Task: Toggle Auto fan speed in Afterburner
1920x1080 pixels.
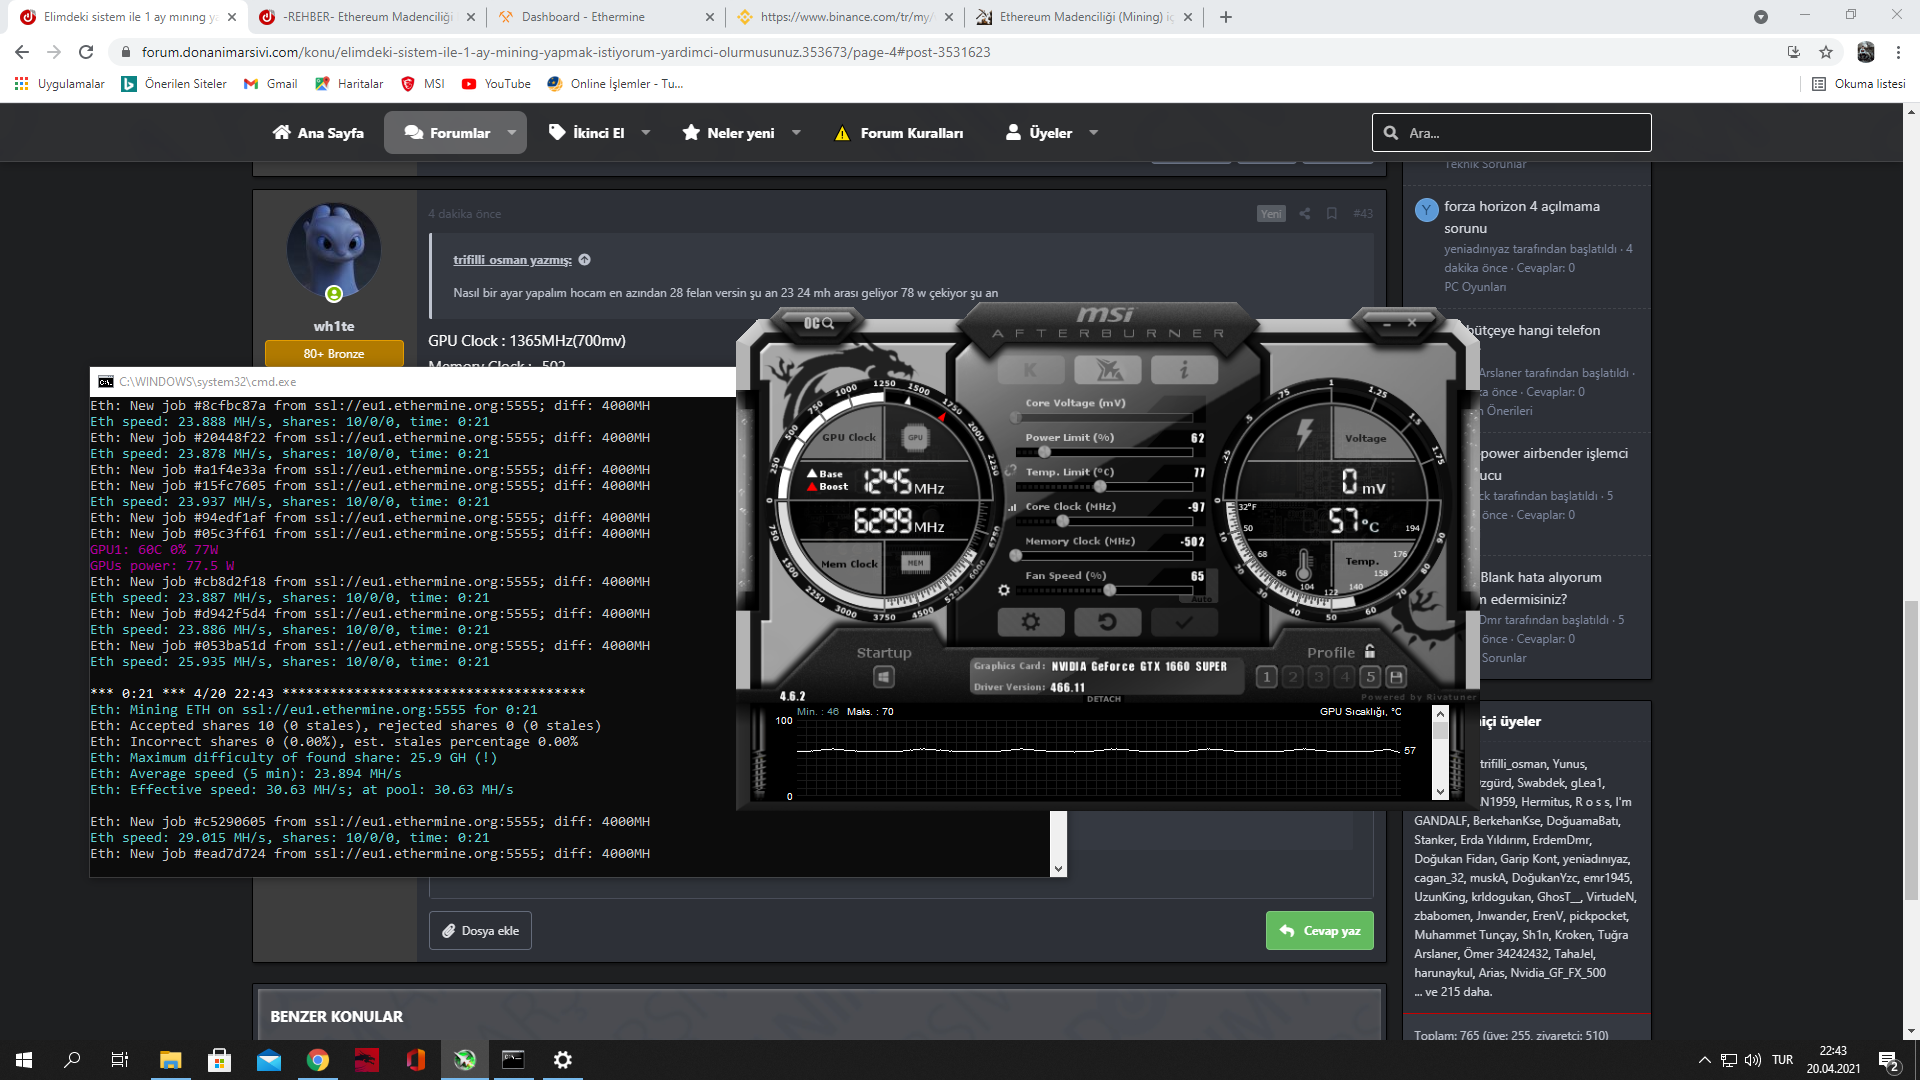Action: 1201,599
